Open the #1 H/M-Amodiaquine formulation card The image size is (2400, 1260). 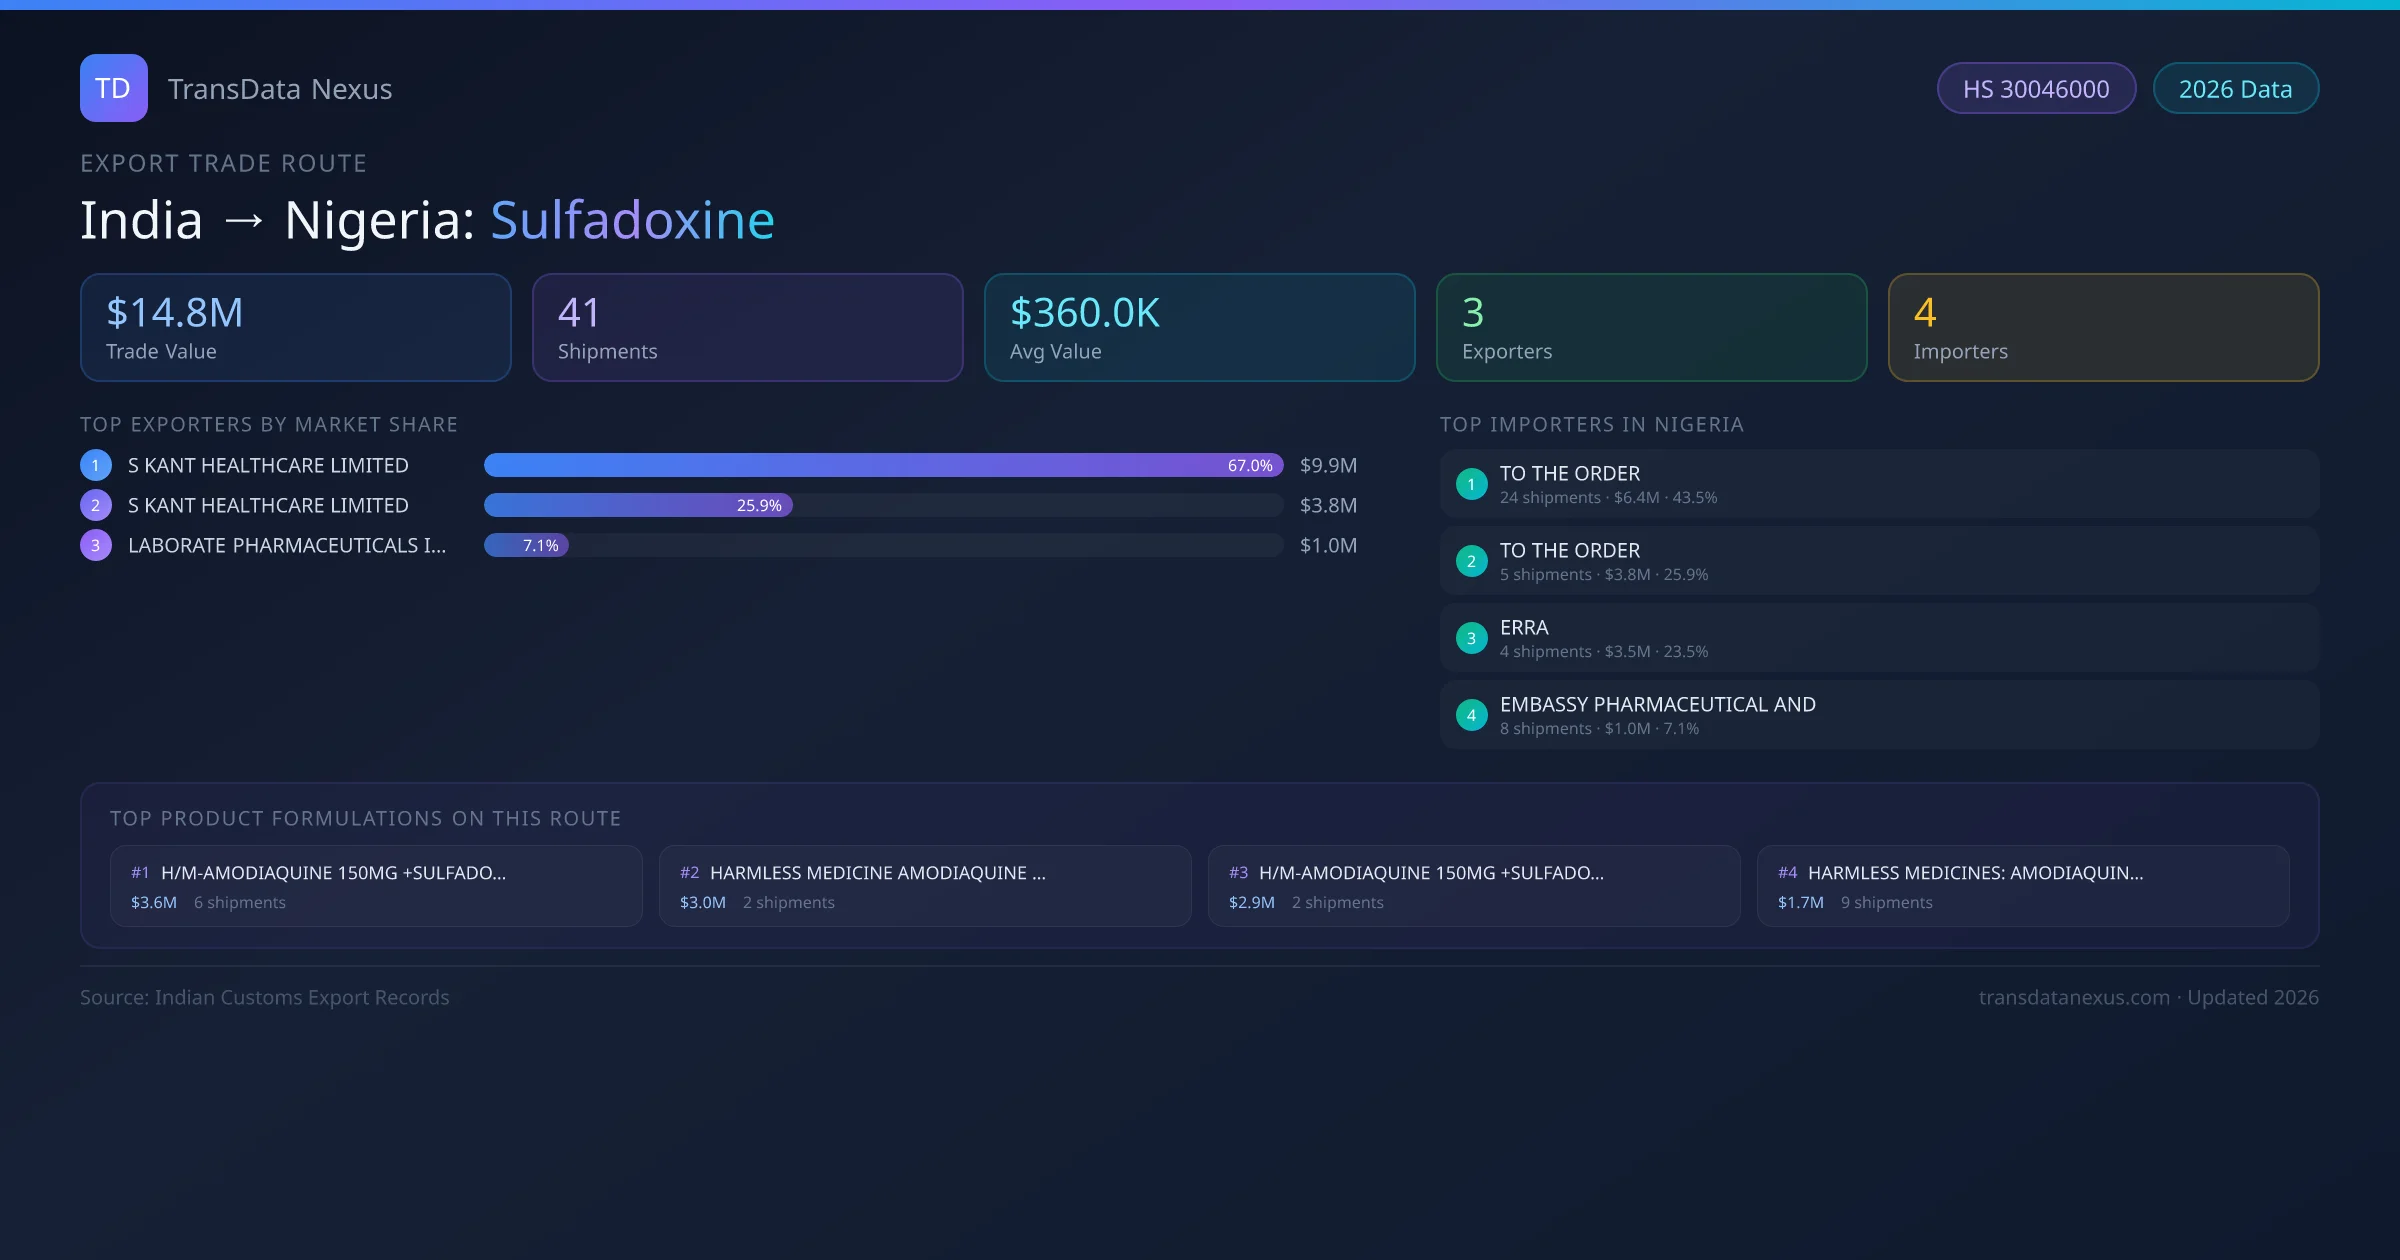point(376,886)
